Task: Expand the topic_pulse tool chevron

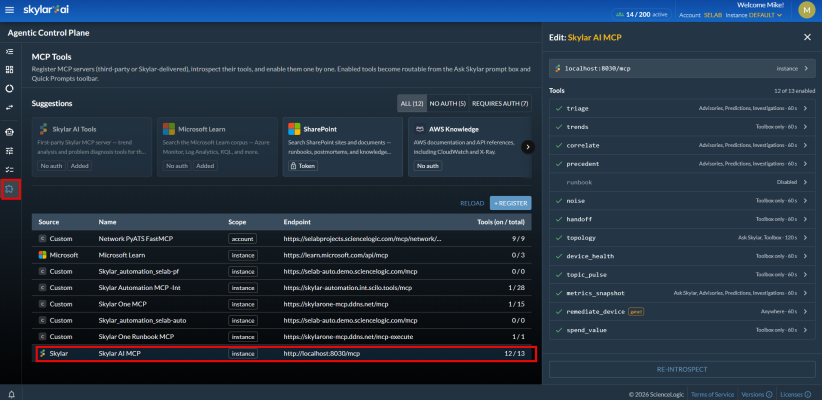Action: [805, 275]
